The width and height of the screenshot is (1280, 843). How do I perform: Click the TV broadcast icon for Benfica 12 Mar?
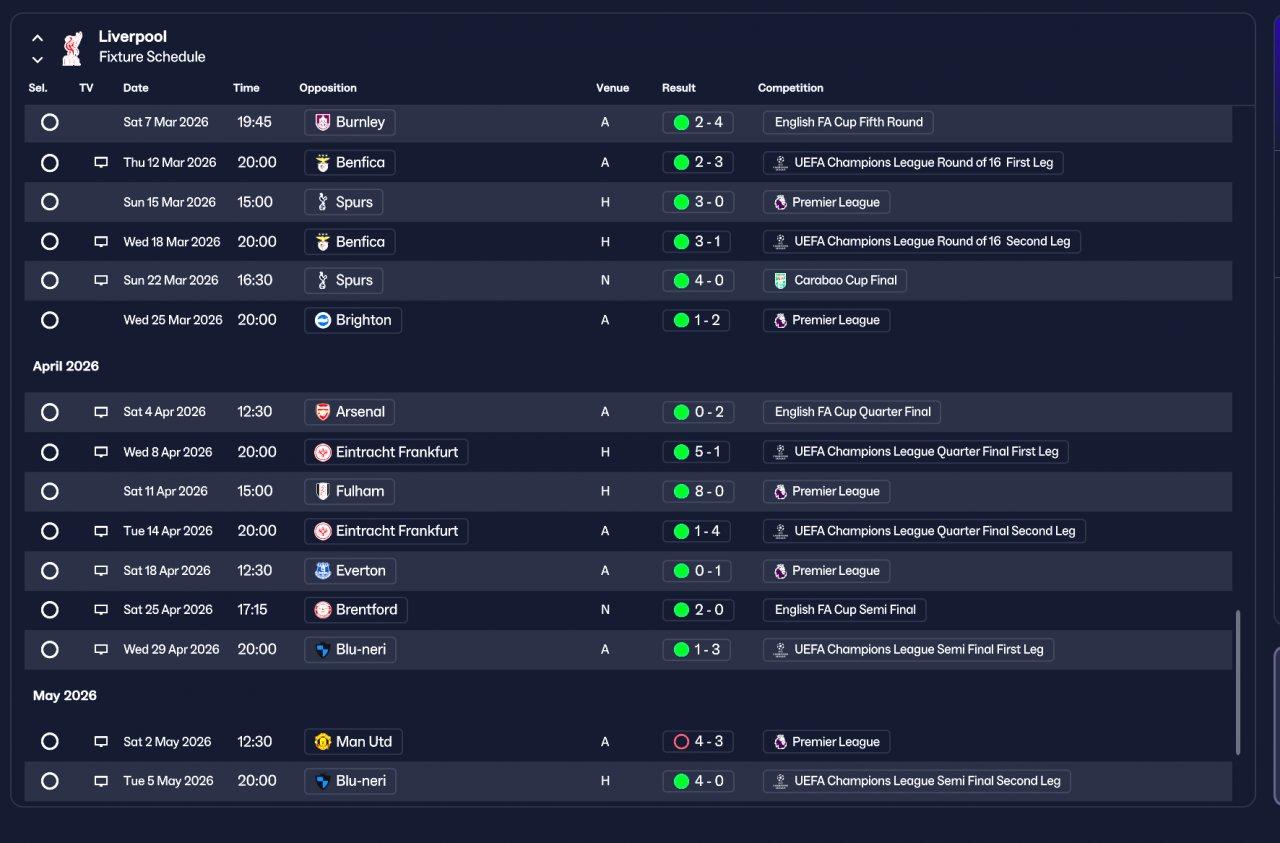point(101,162)
